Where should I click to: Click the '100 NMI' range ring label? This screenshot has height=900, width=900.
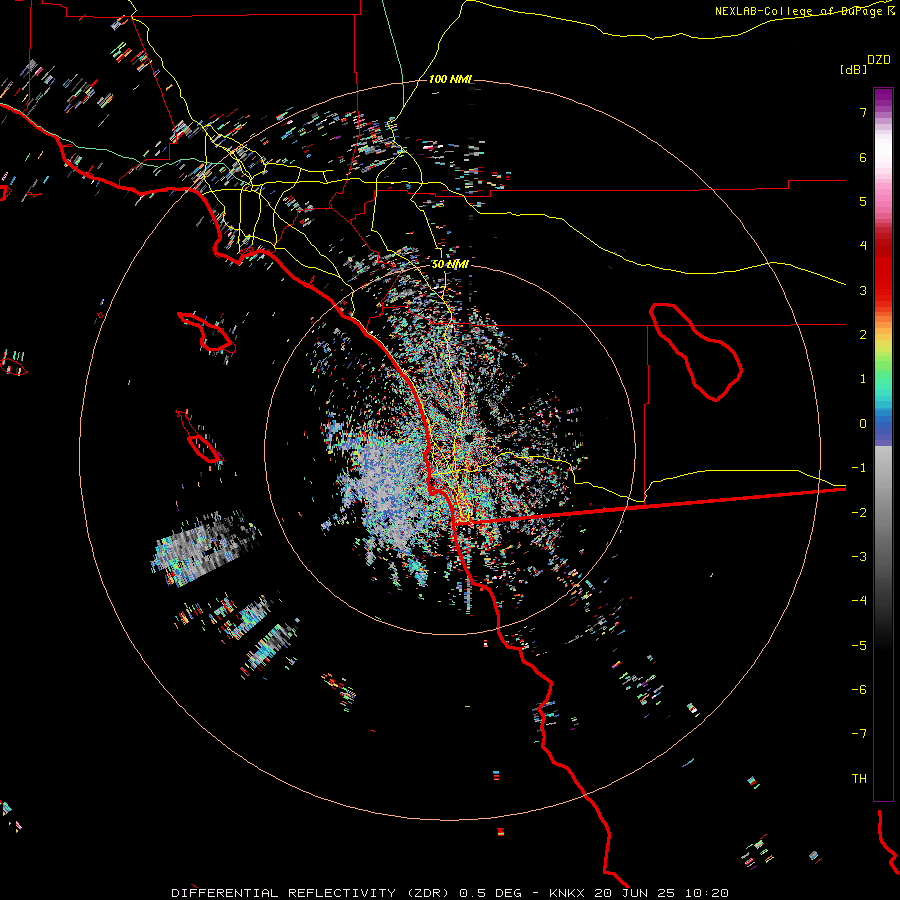449,79
